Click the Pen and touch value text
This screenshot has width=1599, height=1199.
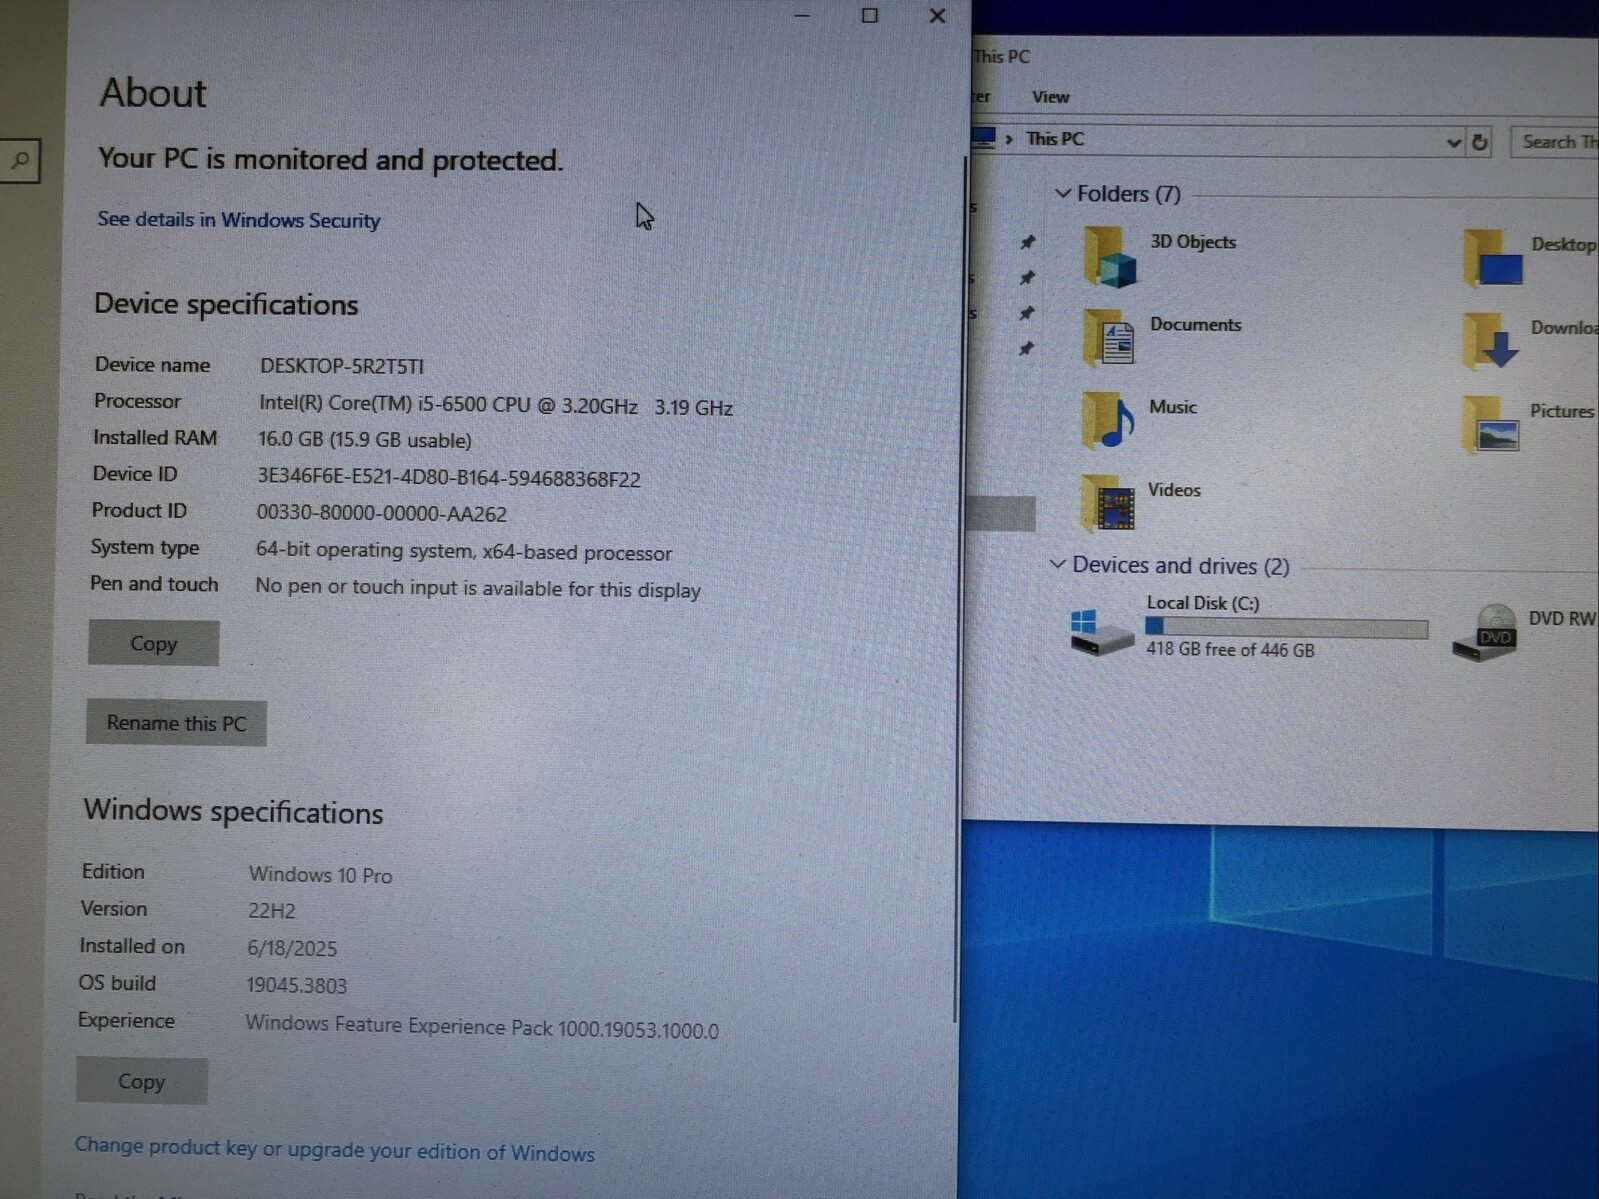click(477, 588)
